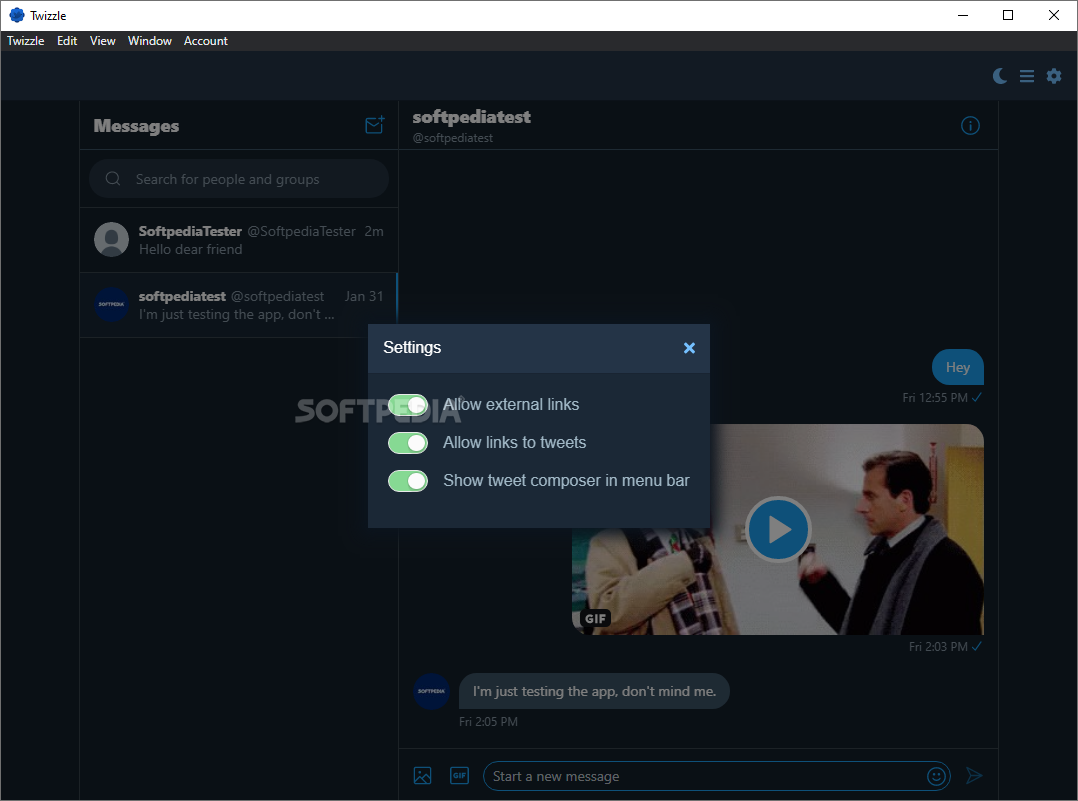Click Search for people and groups field
Screen dimensions: 1078x801
[x=239, y=179]
